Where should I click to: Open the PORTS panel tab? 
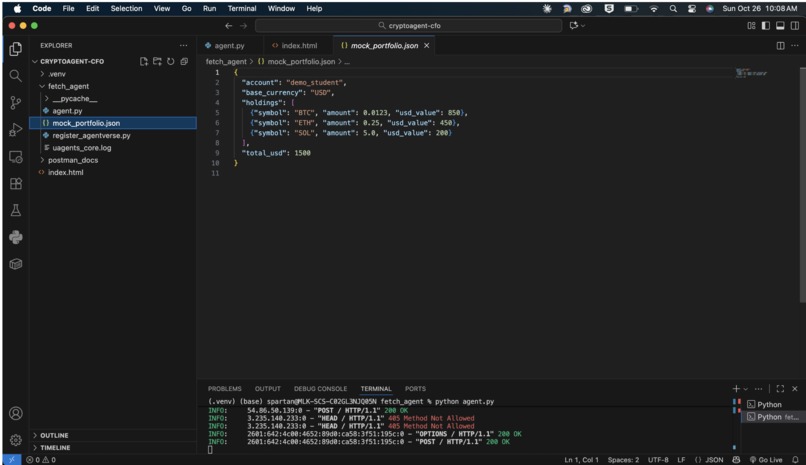coord(415,389)
